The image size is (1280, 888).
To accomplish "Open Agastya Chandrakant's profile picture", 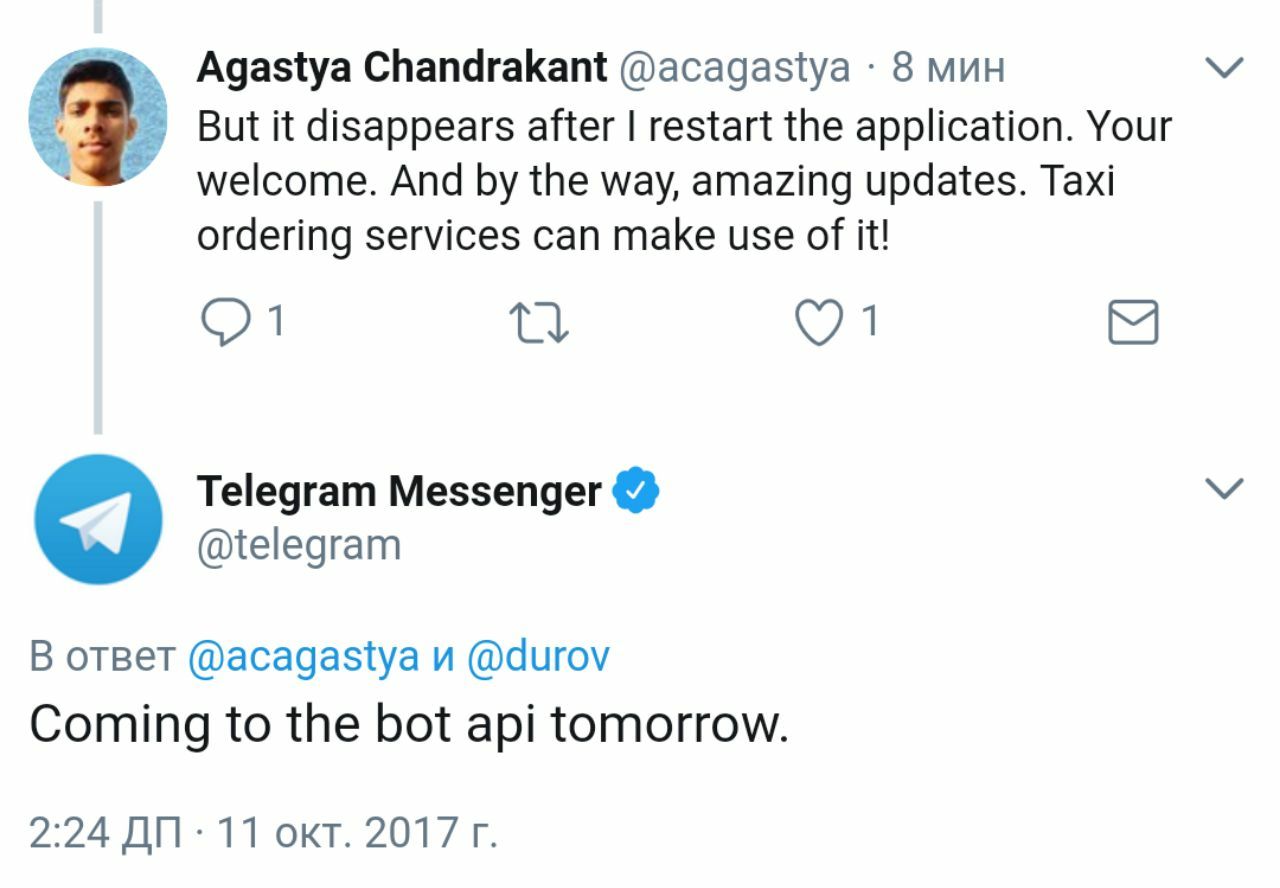I will (97, 117).
